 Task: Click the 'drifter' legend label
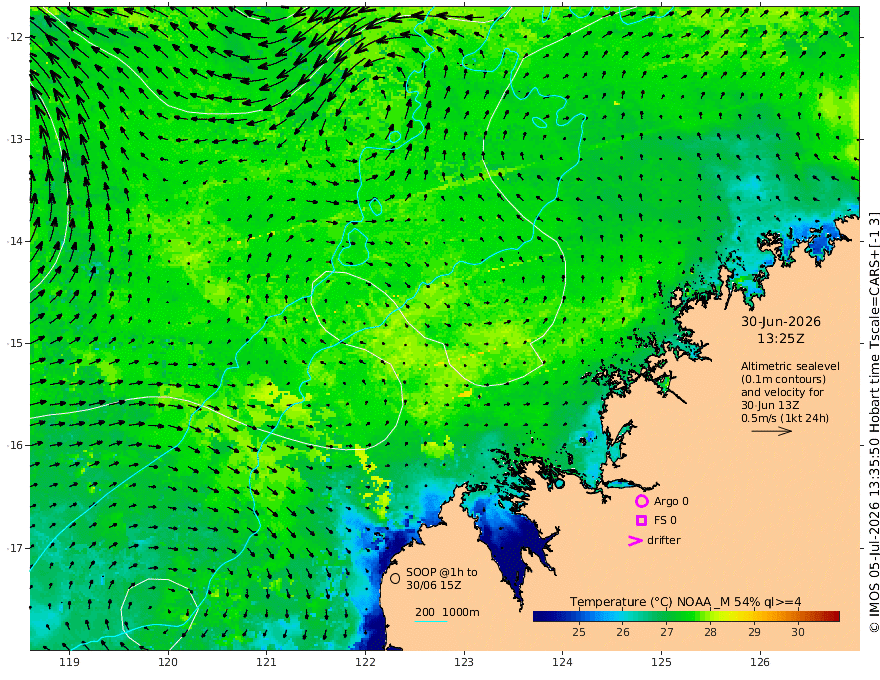(664, 540)
